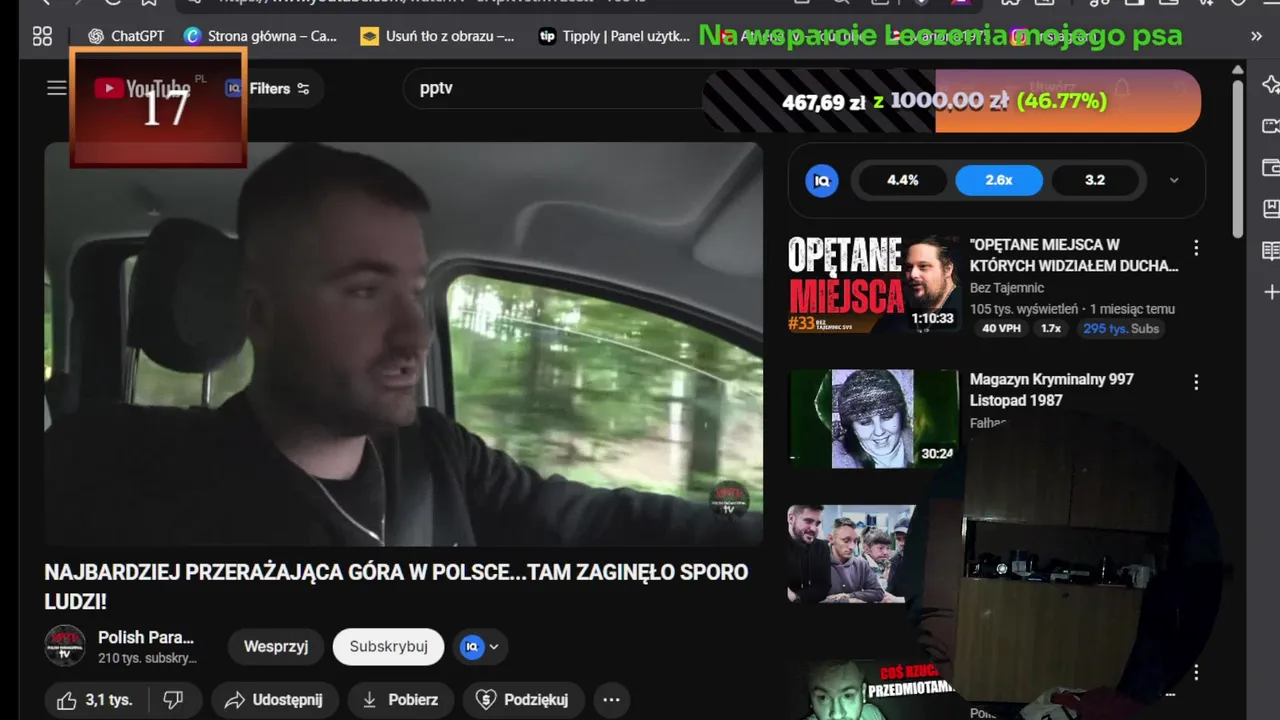
Task: Click the Subskrybuj button
Action: click(x=389, y=646)
